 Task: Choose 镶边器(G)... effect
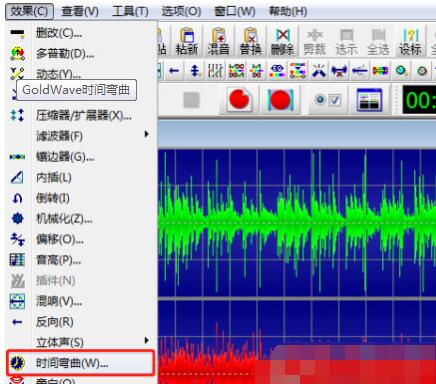[x=81, y=157]
